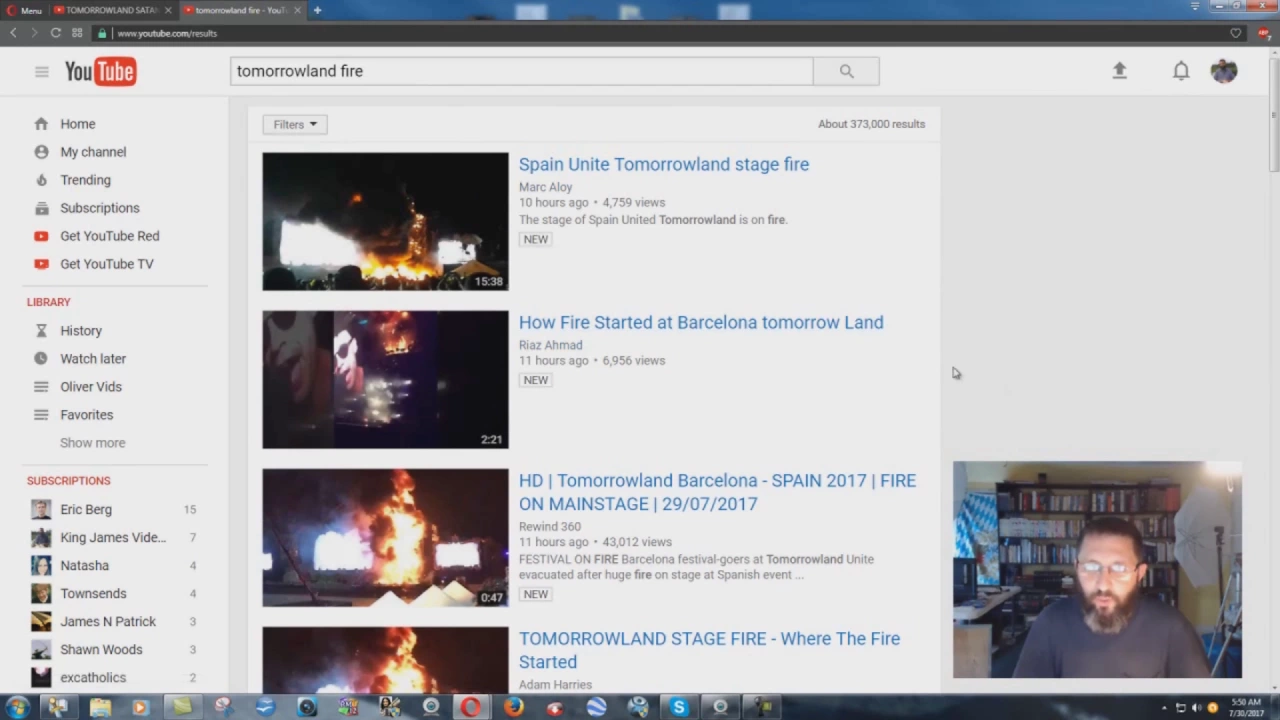Open HD Tomorrowland Barcelona FIRE ON MAINSTAGE title
The image size is (1280, 720).
(717, 492)
